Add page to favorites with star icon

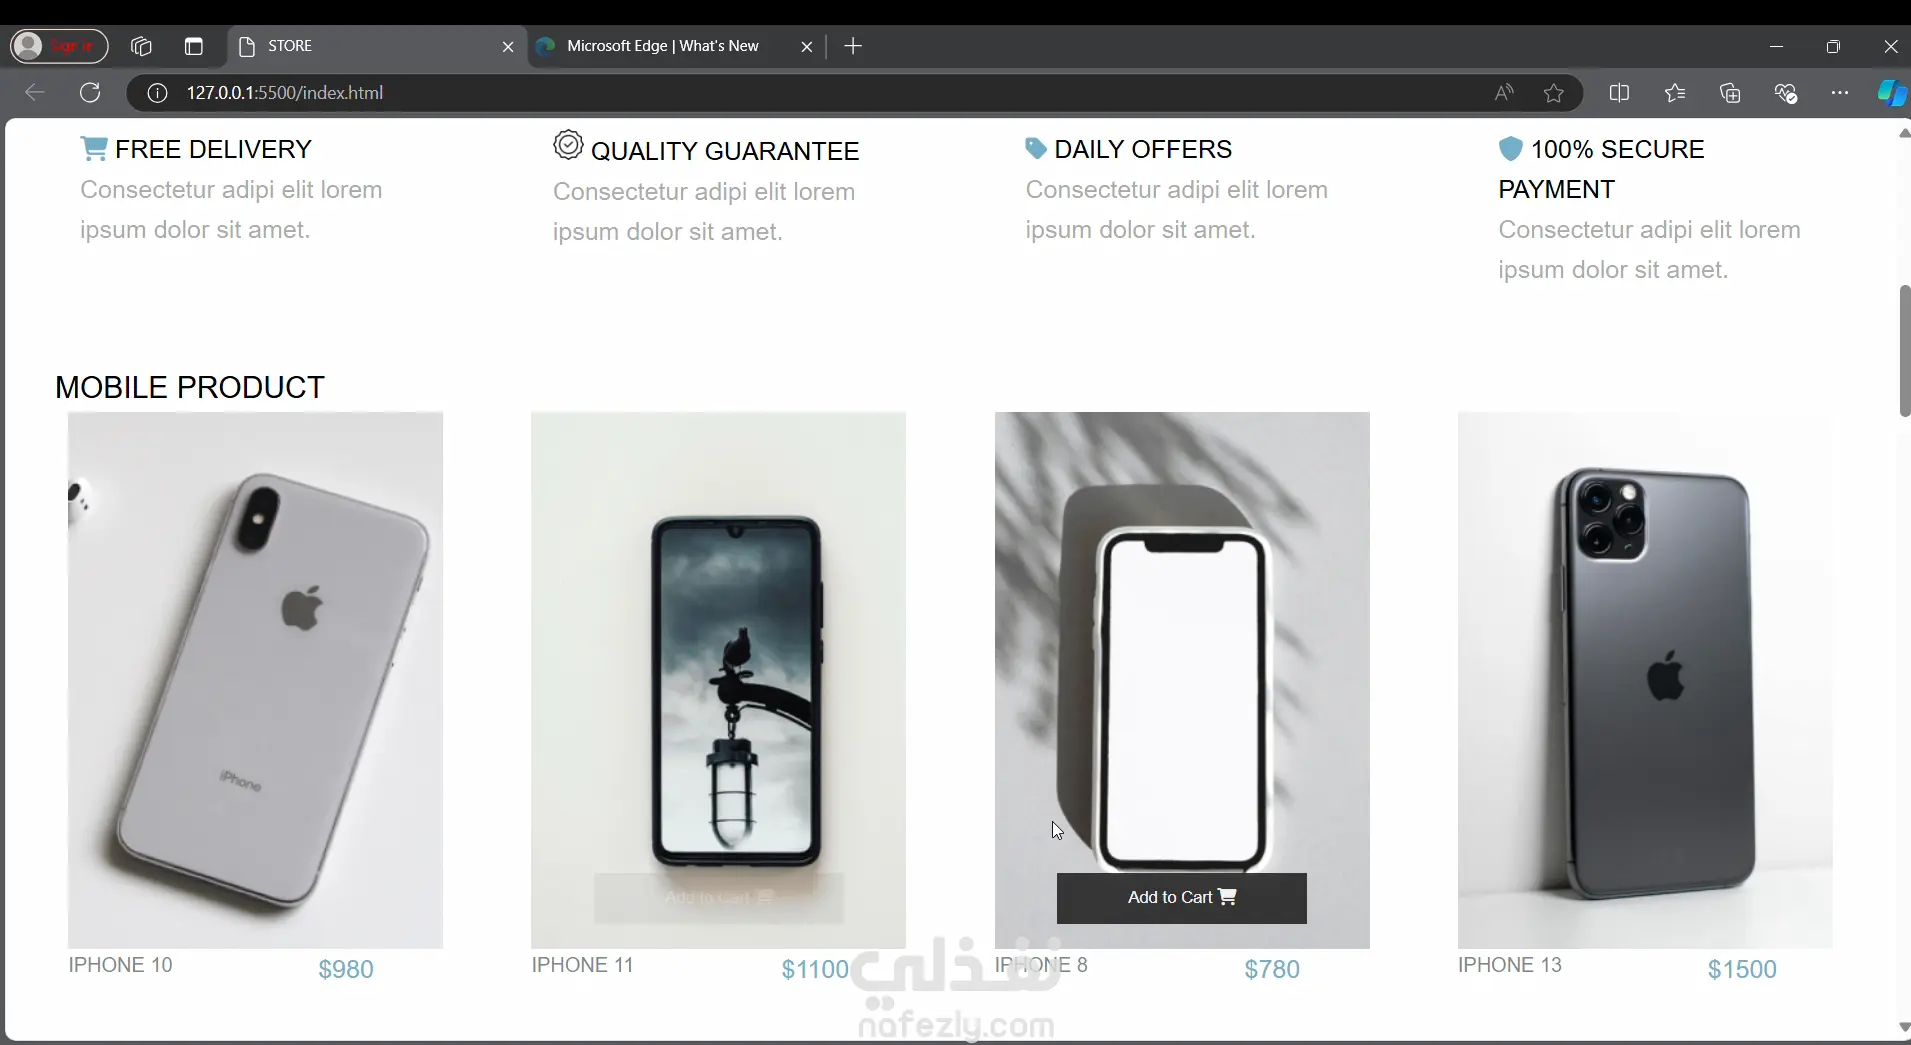pos(1553,93)
